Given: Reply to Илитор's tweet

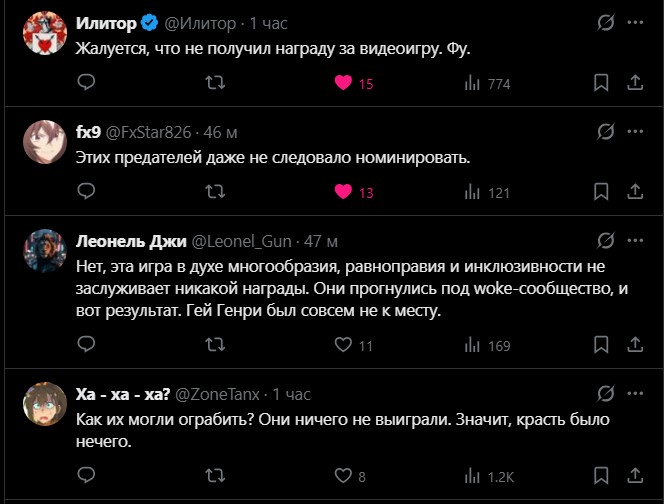Looking at the screenshot, I should 86,84.
